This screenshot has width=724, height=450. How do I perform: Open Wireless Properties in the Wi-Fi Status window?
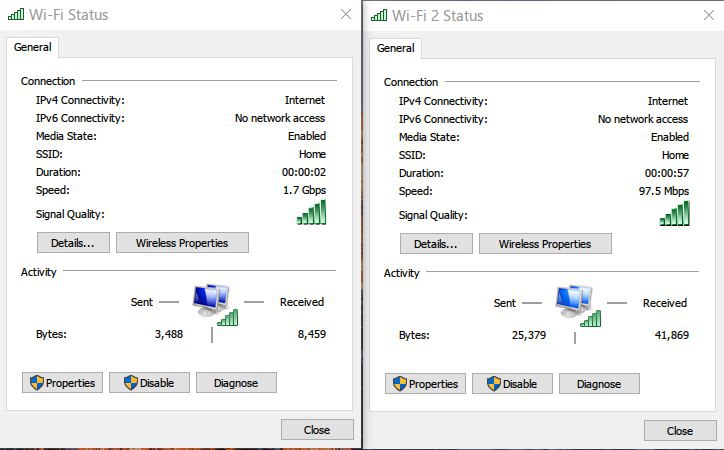(x=182, y=243)
